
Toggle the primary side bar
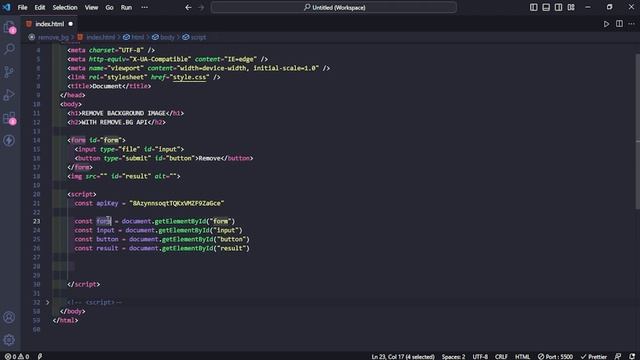pyautogui.click(x=533, y=7)
